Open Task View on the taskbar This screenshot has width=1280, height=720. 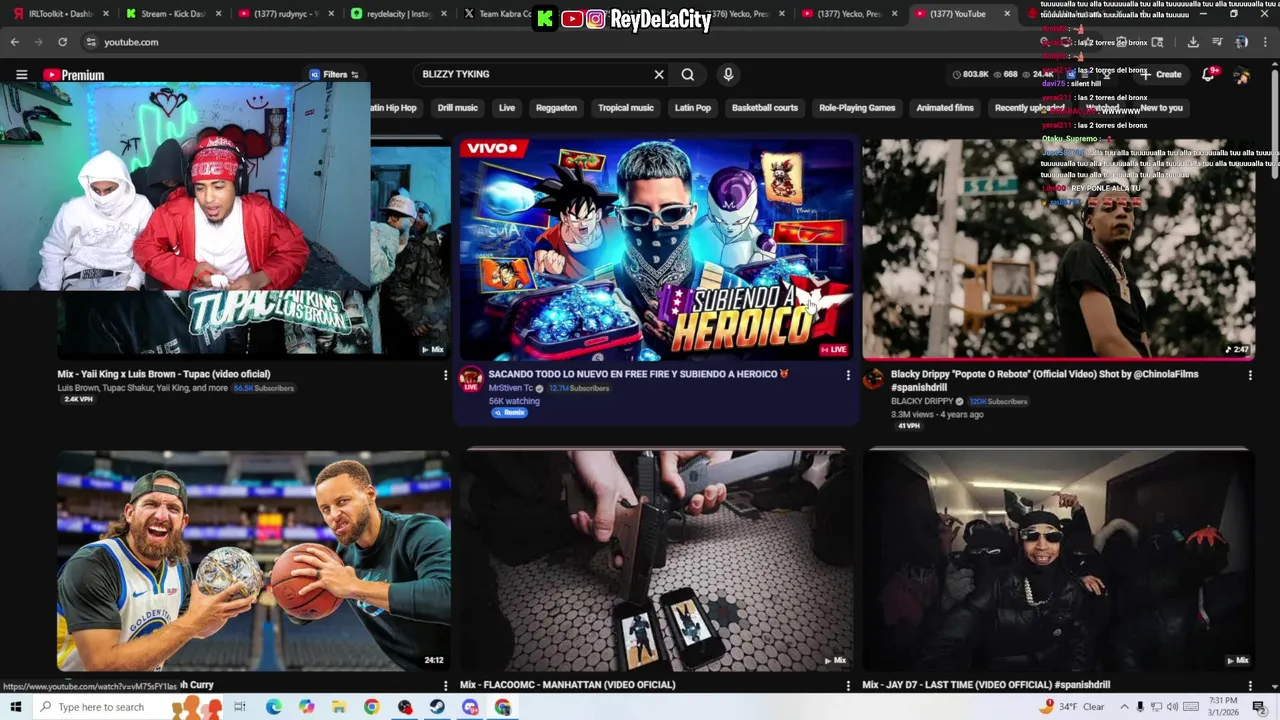coord(240,707)
